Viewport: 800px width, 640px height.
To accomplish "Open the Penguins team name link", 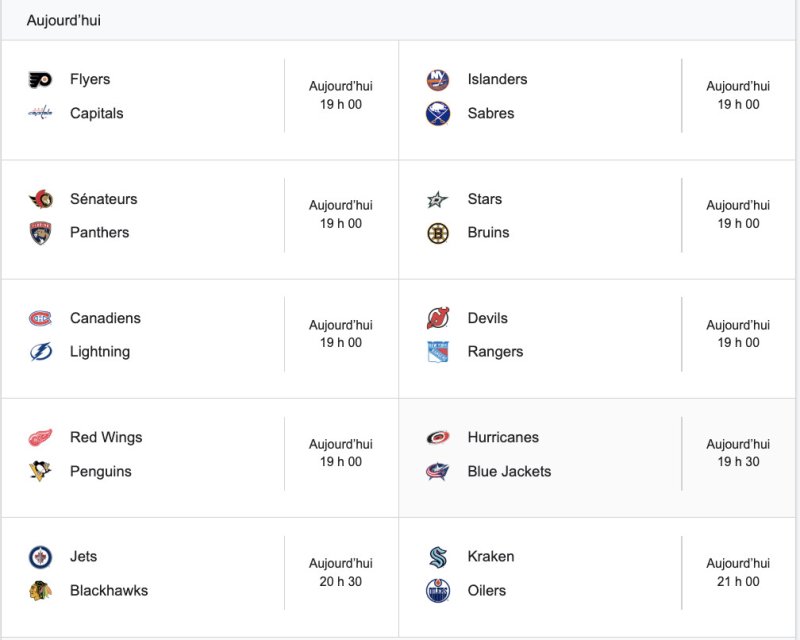I will [101, 471].
